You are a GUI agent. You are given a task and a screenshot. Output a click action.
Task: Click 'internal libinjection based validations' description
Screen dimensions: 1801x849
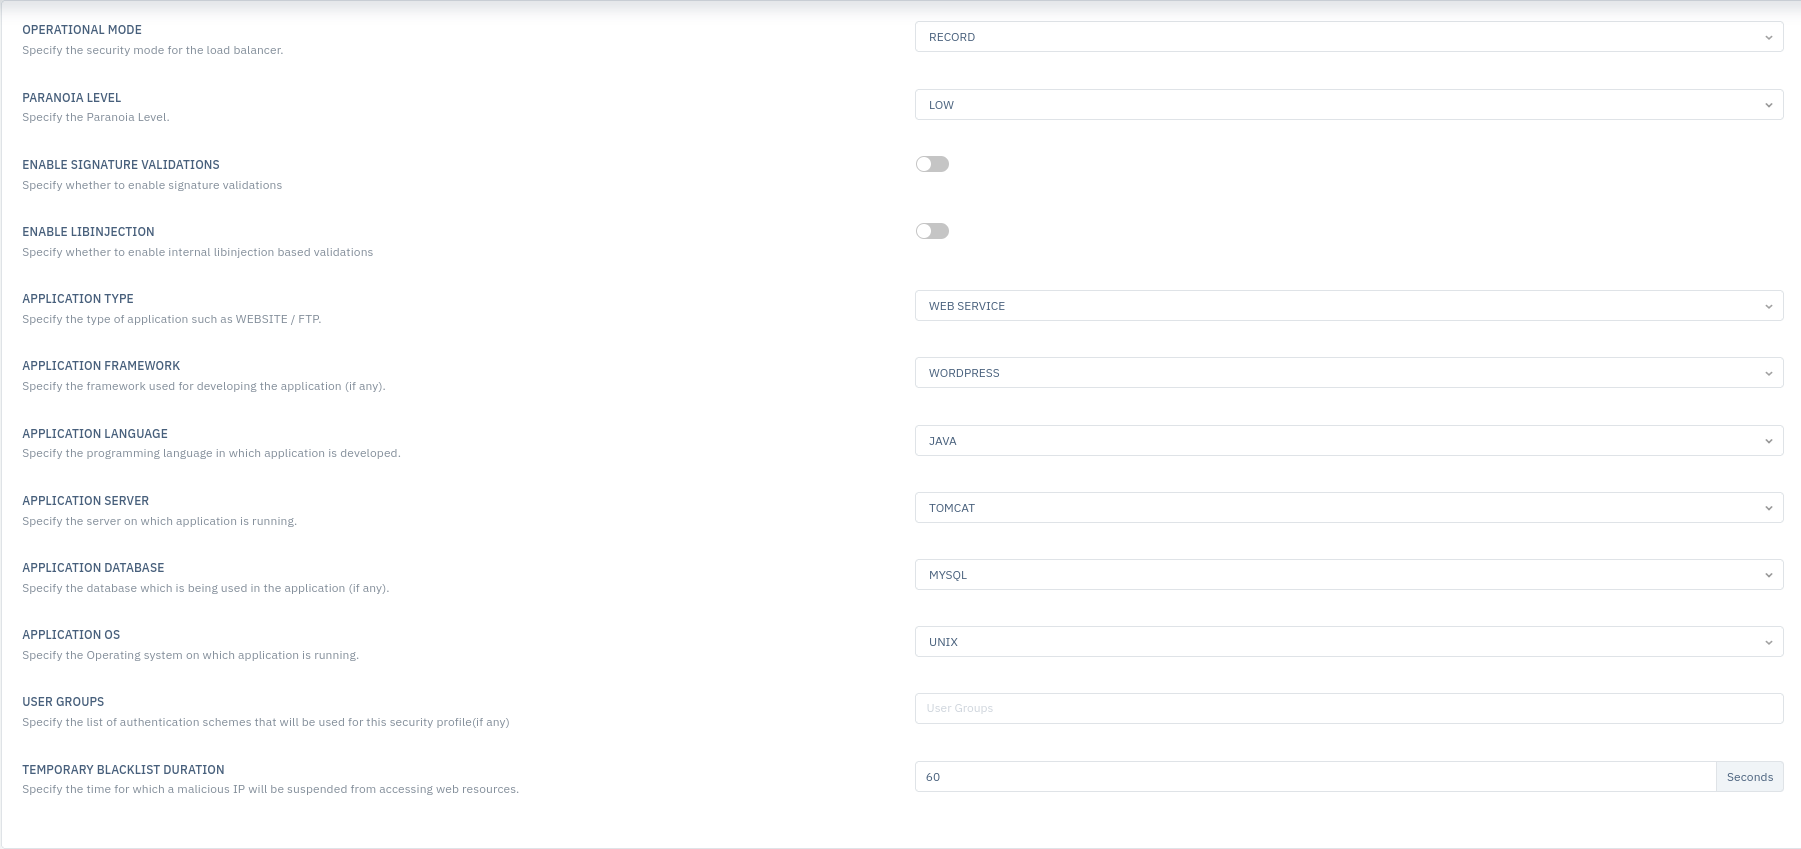[x=270, y=252]
